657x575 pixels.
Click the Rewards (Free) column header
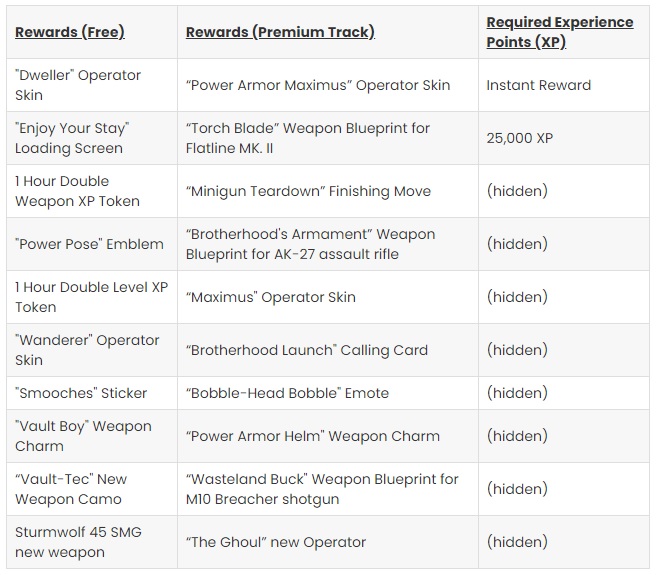70,32
